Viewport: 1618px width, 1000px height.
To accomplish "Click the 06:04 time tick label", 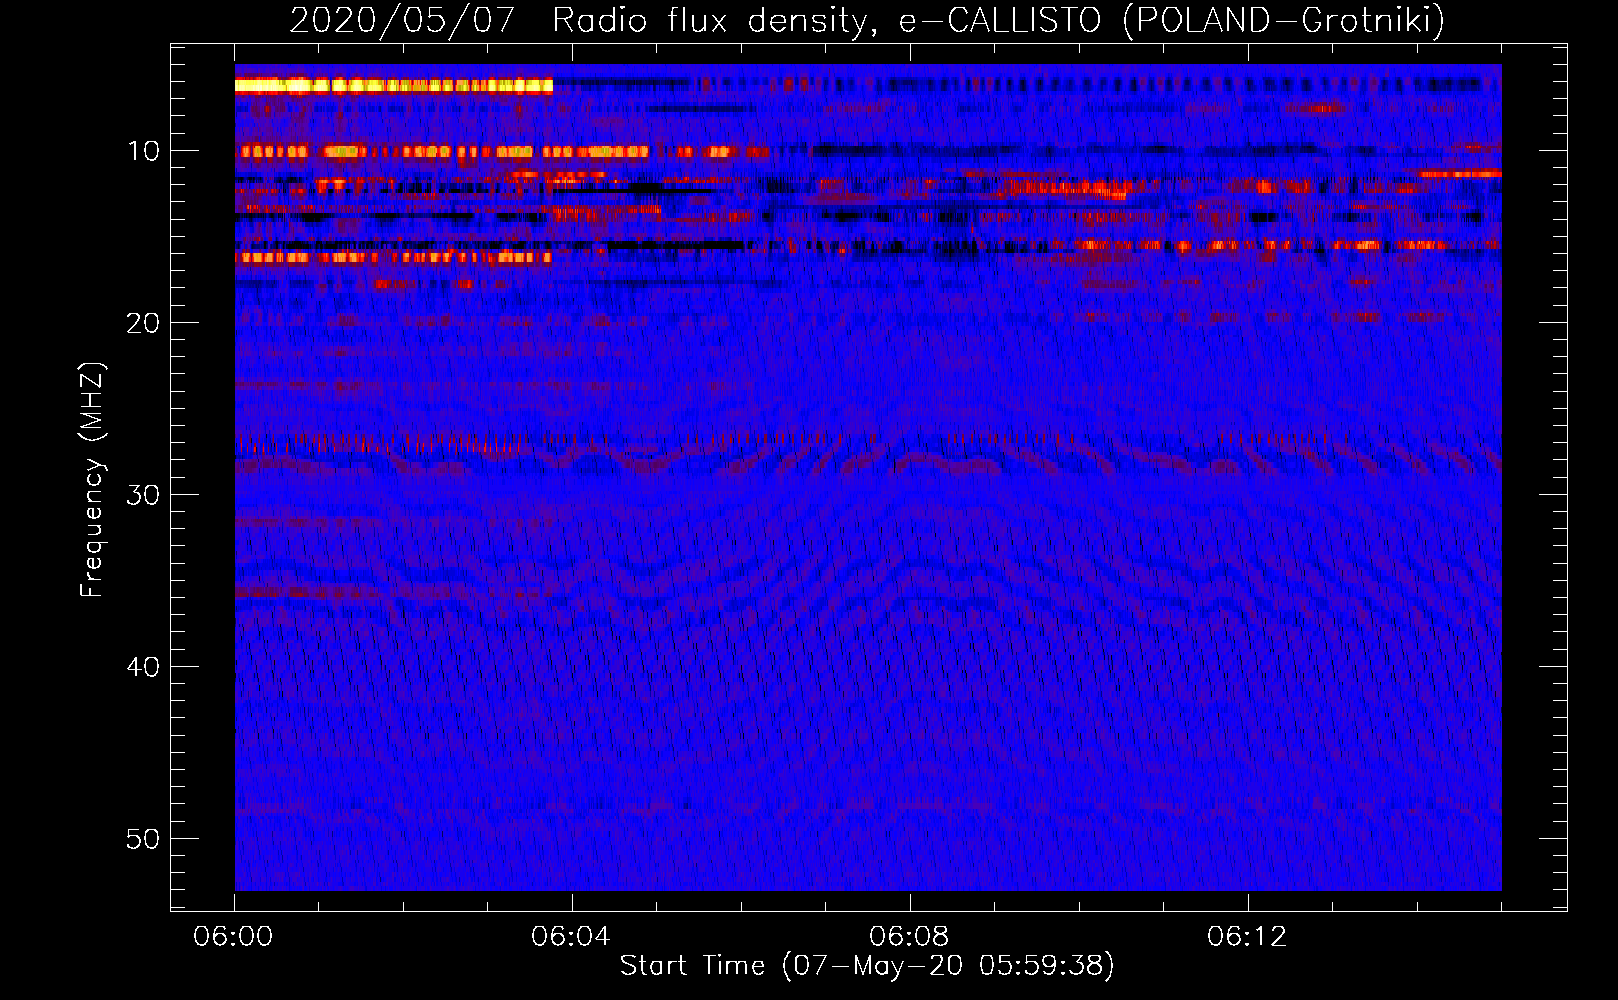I will click(571, 937).
